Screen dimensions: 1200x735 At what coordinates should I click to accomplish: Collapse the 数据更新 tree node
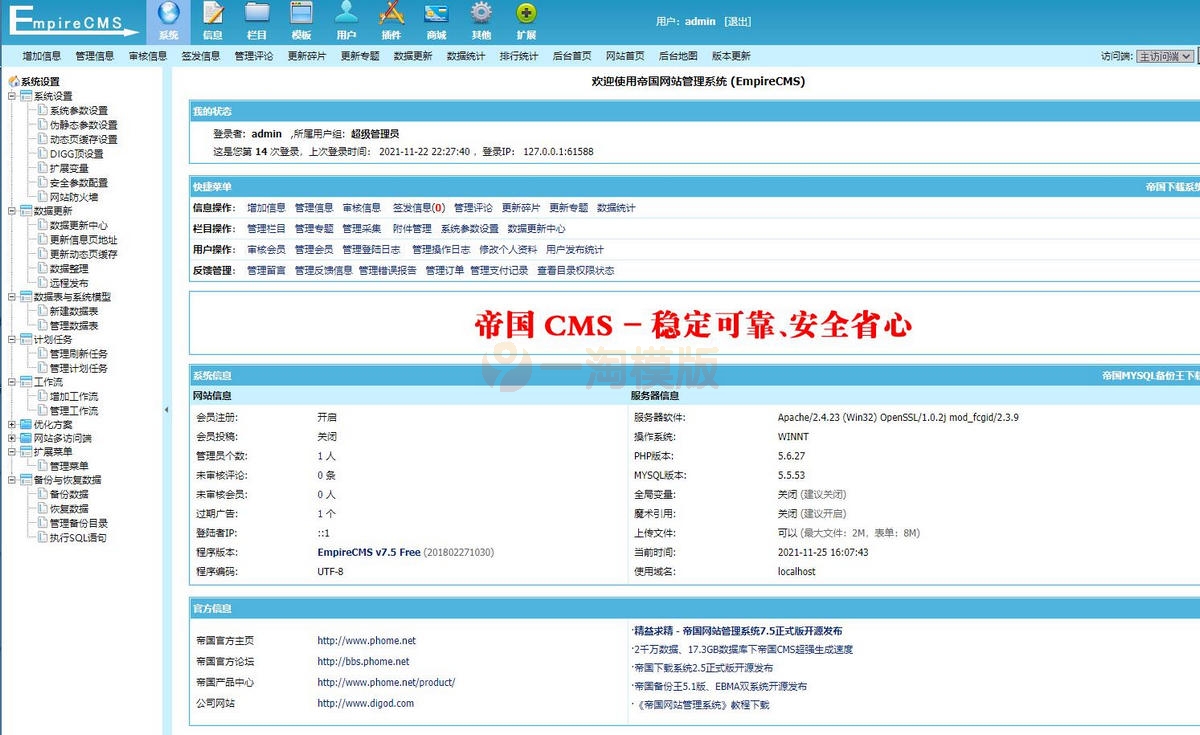coord(12,211)
